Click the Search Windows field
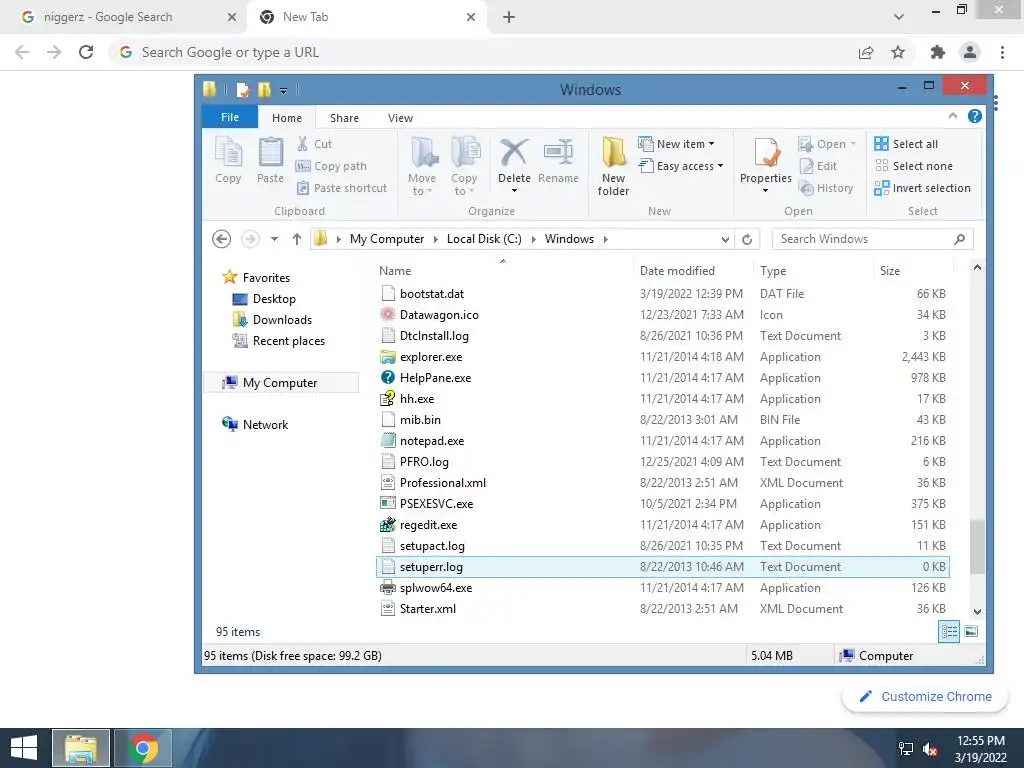 [x=872, y=239]
